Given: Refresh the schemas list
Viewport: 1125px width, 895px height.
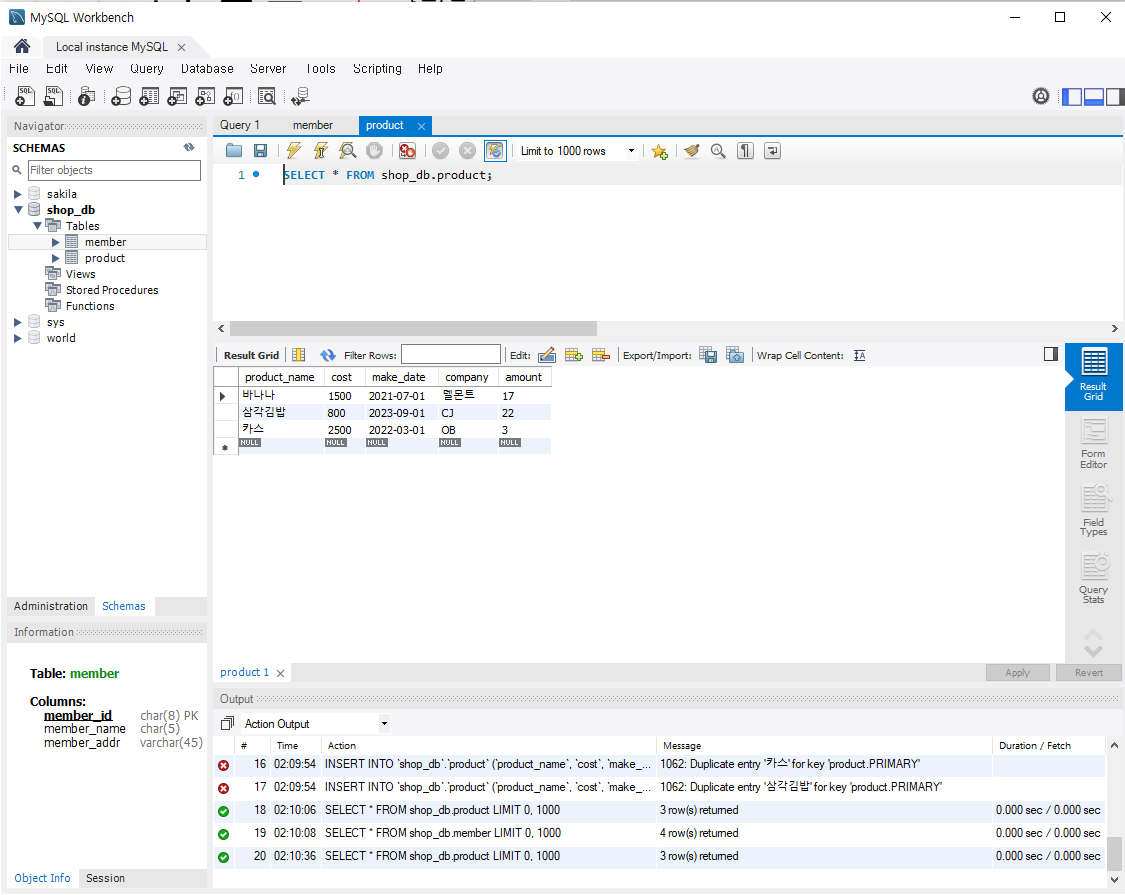Looking at the screenshot, I should pos(189,147).
